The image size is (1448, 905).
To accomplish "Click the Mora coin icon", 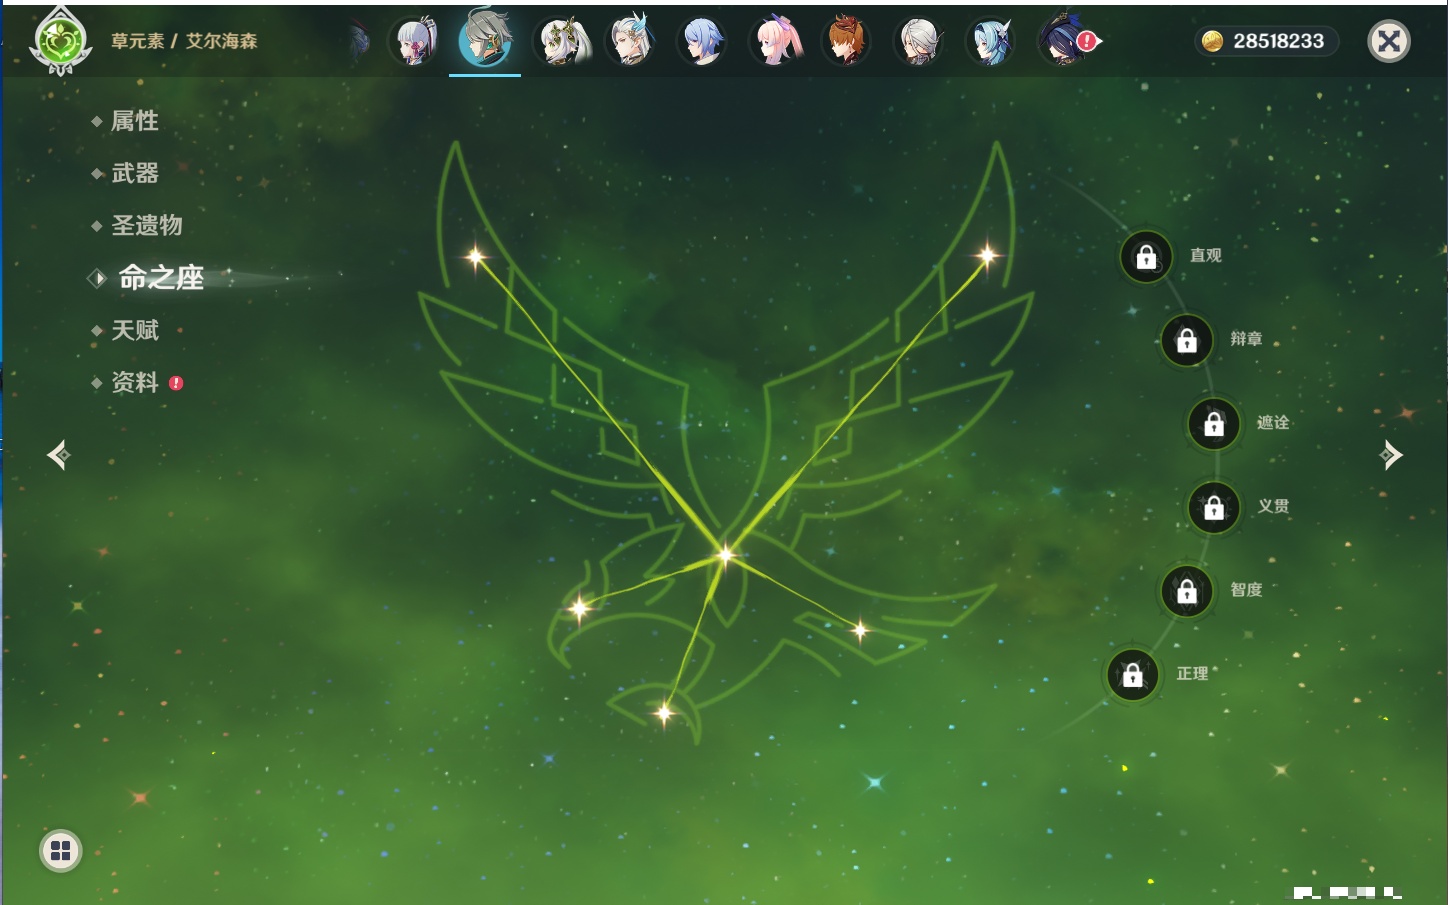I will [1212, 41].
